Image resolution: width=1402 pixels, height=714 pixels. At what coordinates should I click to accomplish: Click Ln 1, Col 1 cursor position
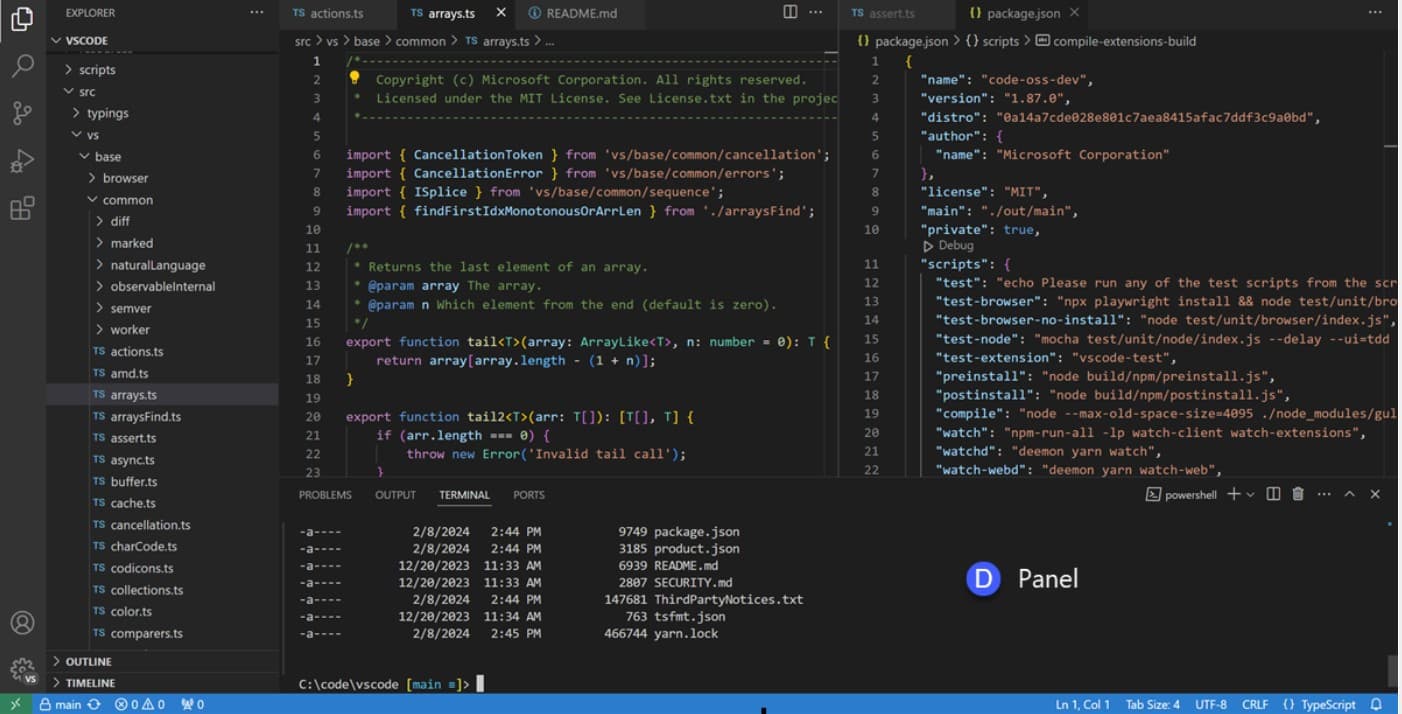tap(1083, 704)
